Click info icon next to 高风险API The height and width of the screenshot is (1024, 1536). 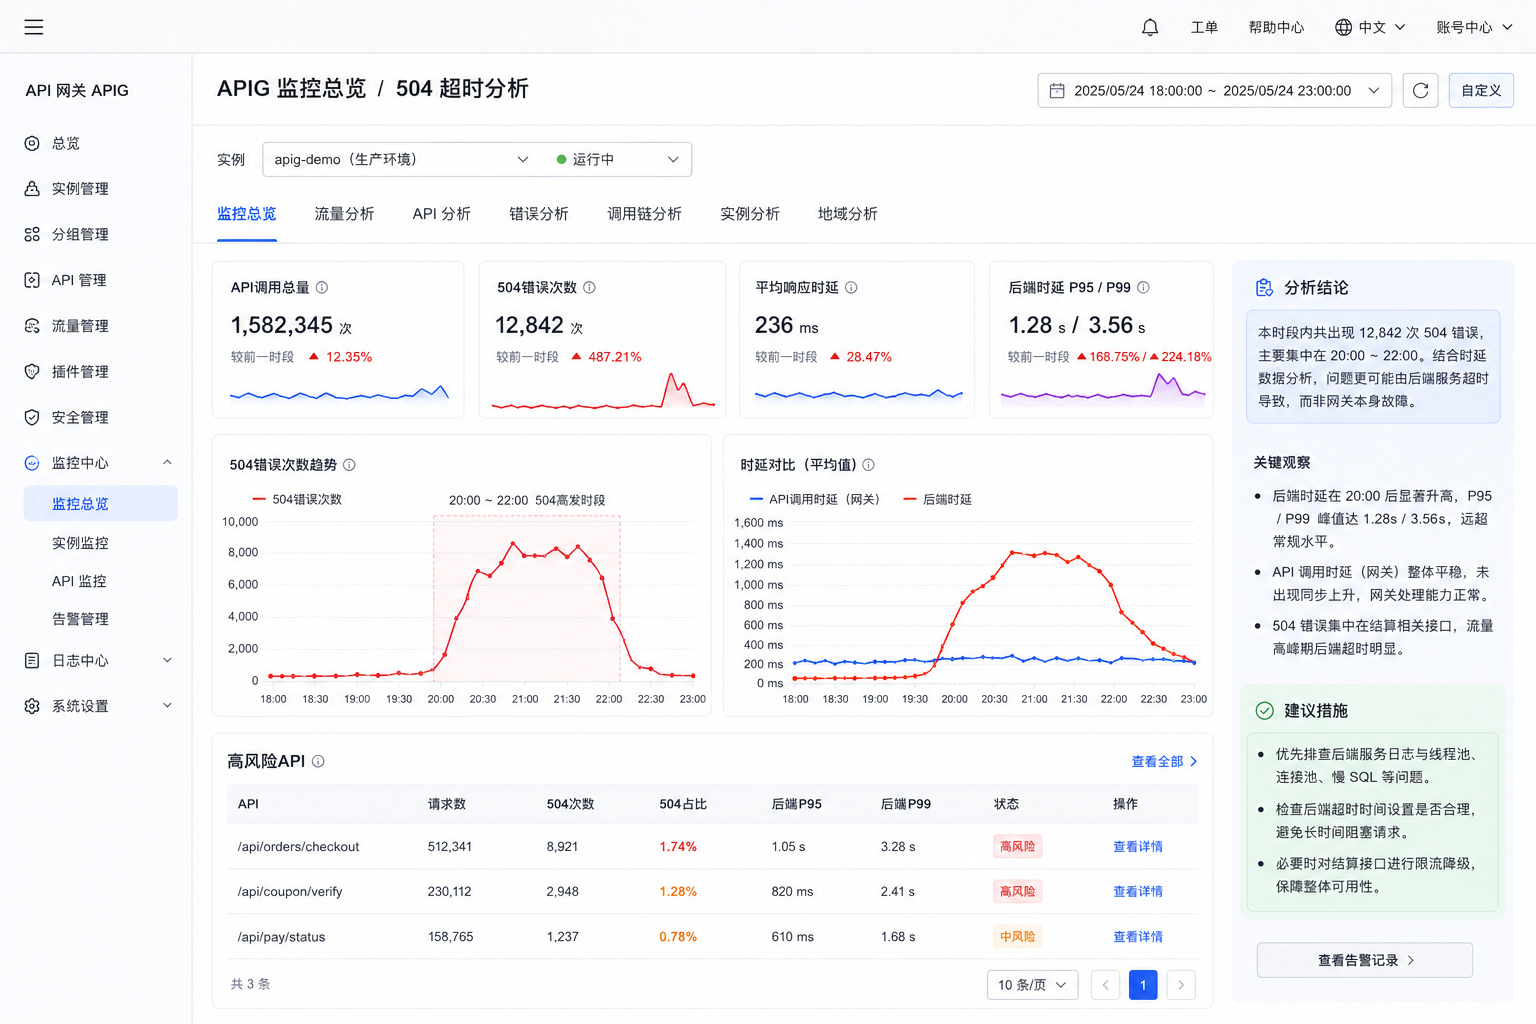[x=318, y=761]
